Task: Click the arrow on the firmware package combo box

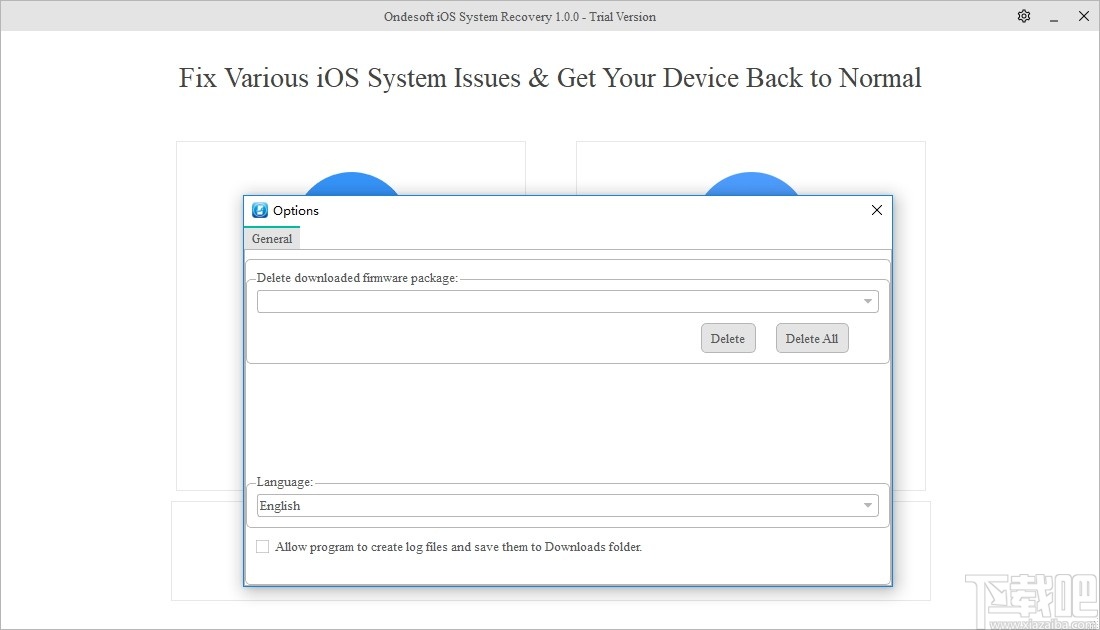Action: tap(867, 300)
